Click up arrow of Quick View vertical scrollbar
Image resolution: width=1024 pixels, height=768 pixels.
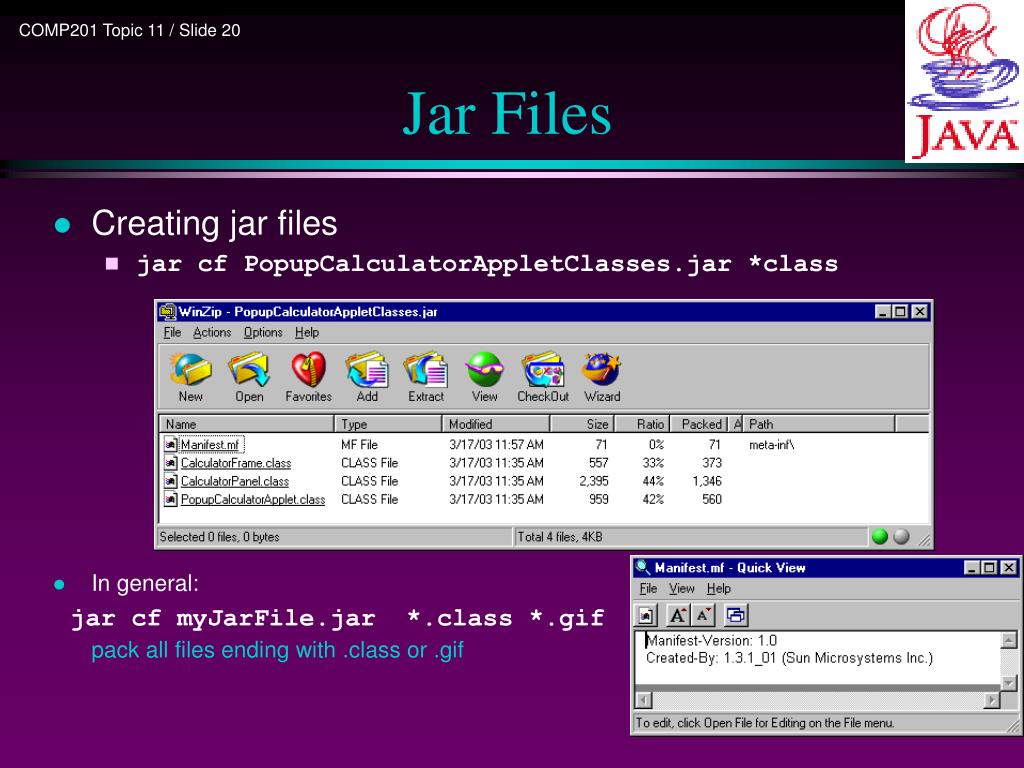point(1009,640)
